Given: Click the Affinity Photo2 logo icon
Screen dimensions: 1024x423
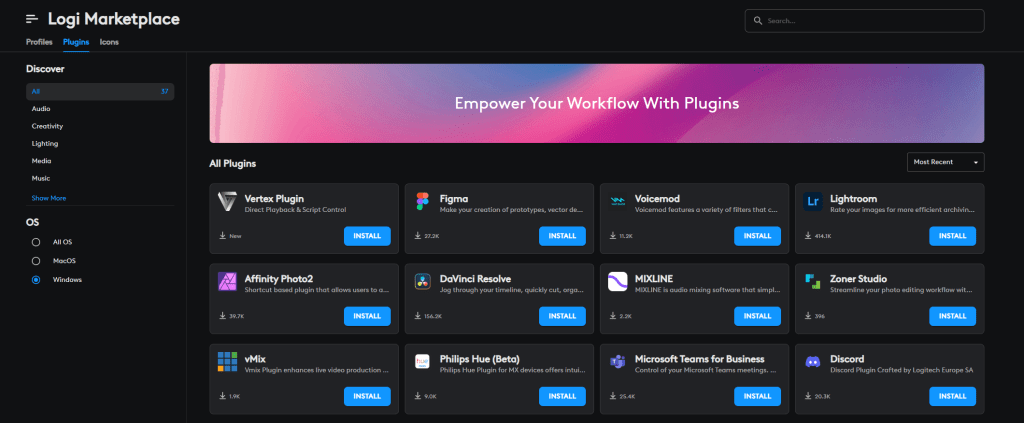Looking at the screenshot, I should coord(227,282).
